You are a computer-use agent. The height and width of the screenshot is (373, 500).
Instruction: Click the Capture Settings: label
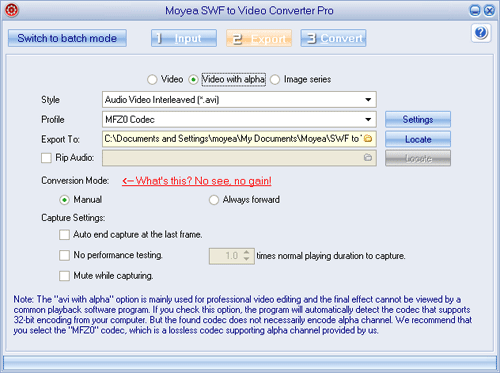[x=73, y=218]
